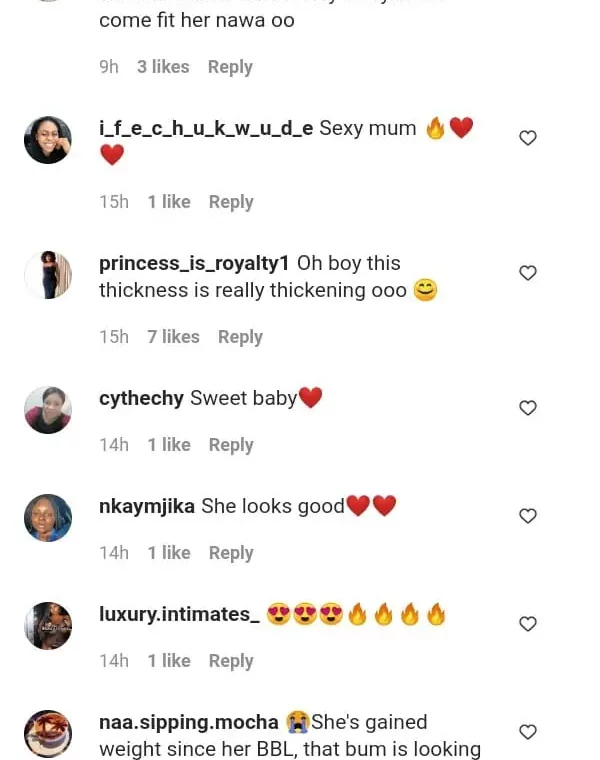Open the 3 likes list on top comment
The image size is (600, 760).
(163, 67)
